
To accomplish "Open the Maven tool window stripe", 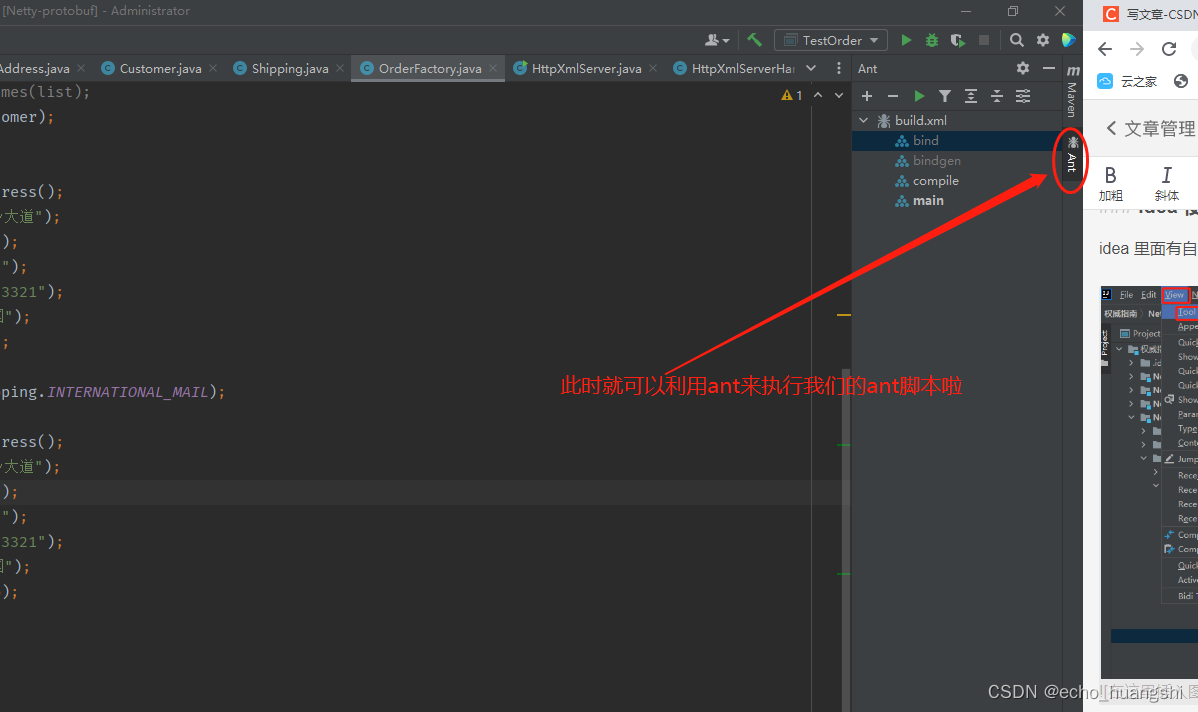I will 1072,91.
